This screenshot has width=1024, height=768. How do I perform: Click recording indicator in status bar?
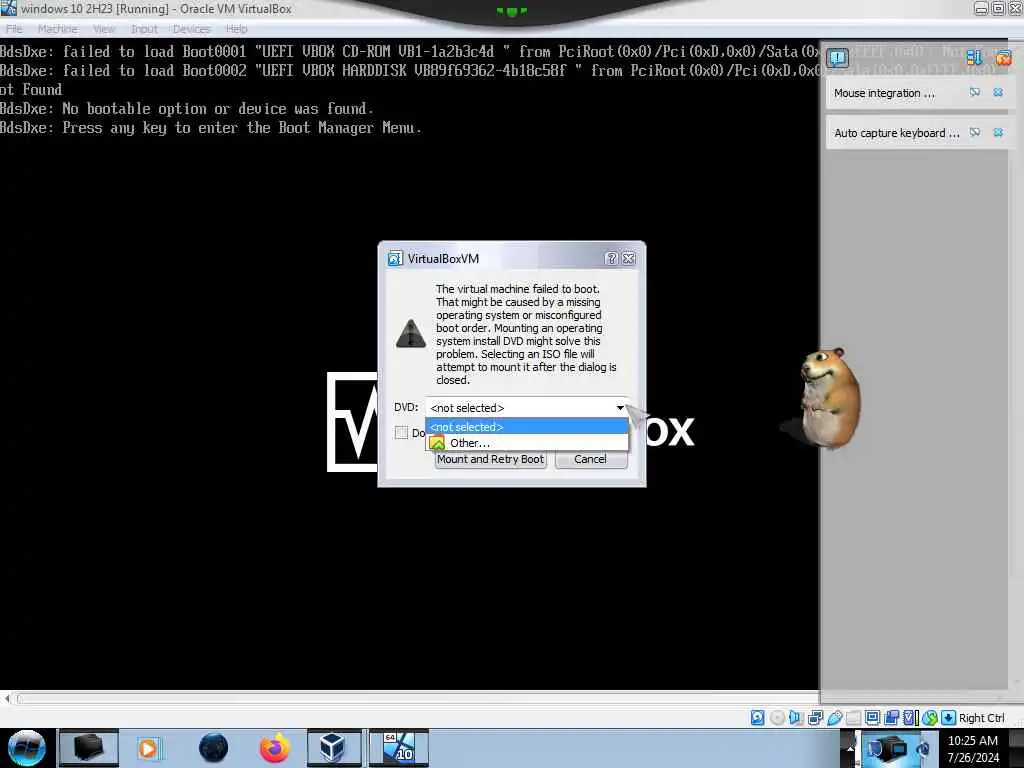point(891,718)
